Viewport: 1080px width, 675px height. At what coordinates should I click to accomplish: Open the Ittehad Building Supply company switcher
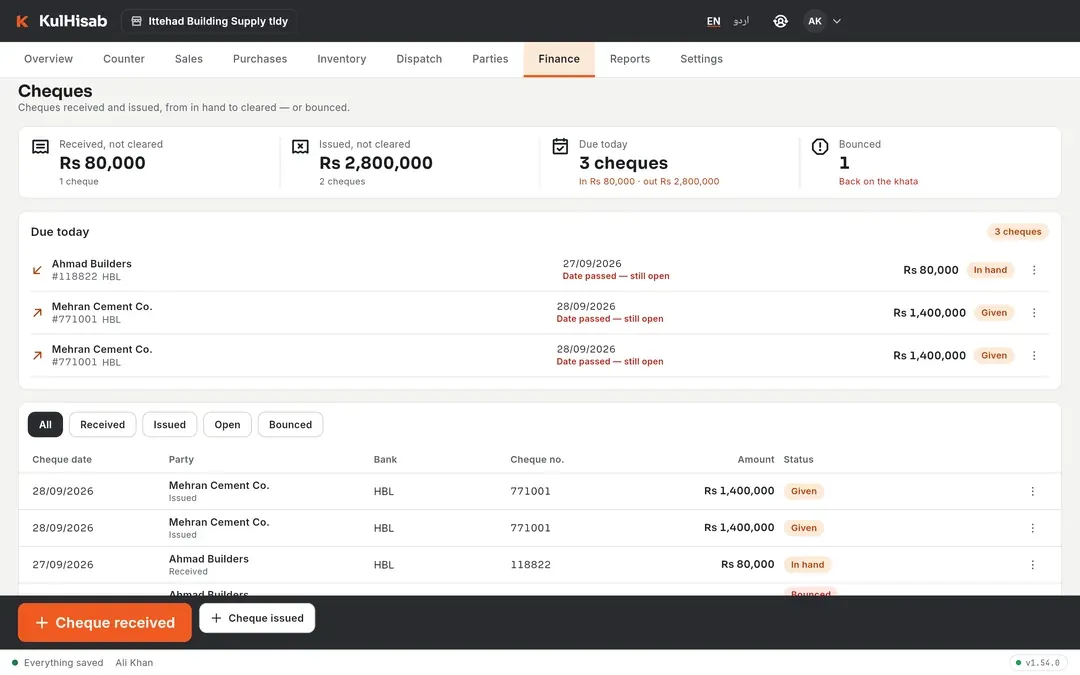209,21
